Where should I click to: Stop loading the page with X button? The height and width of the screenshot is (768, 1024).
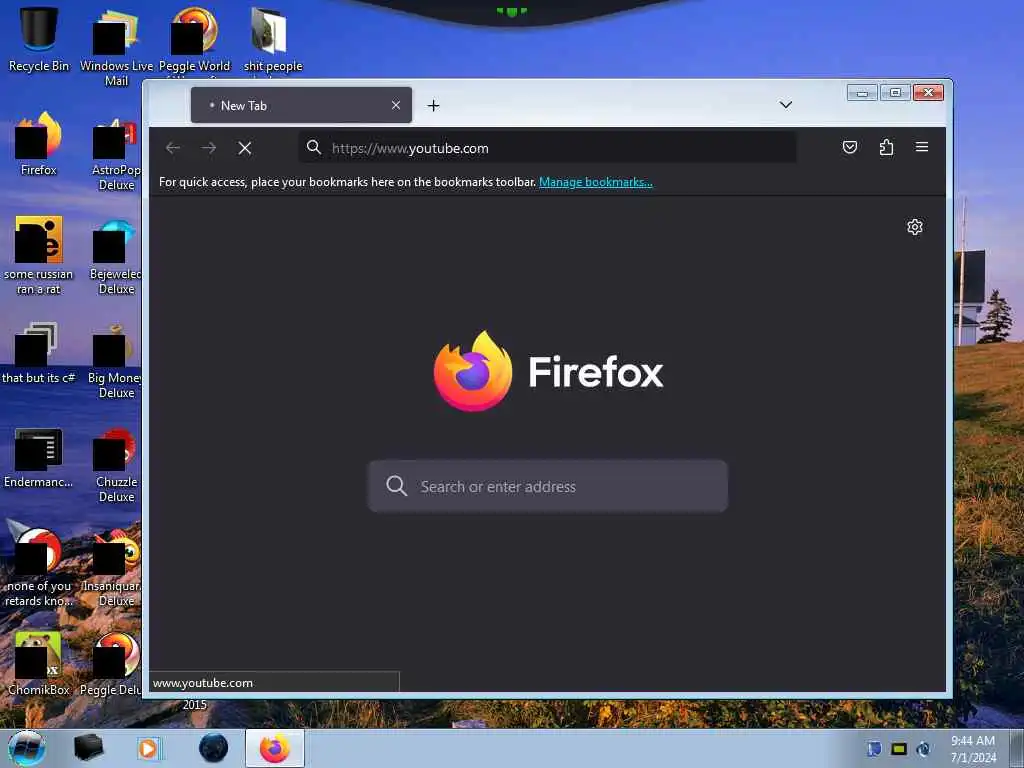tap(245, 148)
